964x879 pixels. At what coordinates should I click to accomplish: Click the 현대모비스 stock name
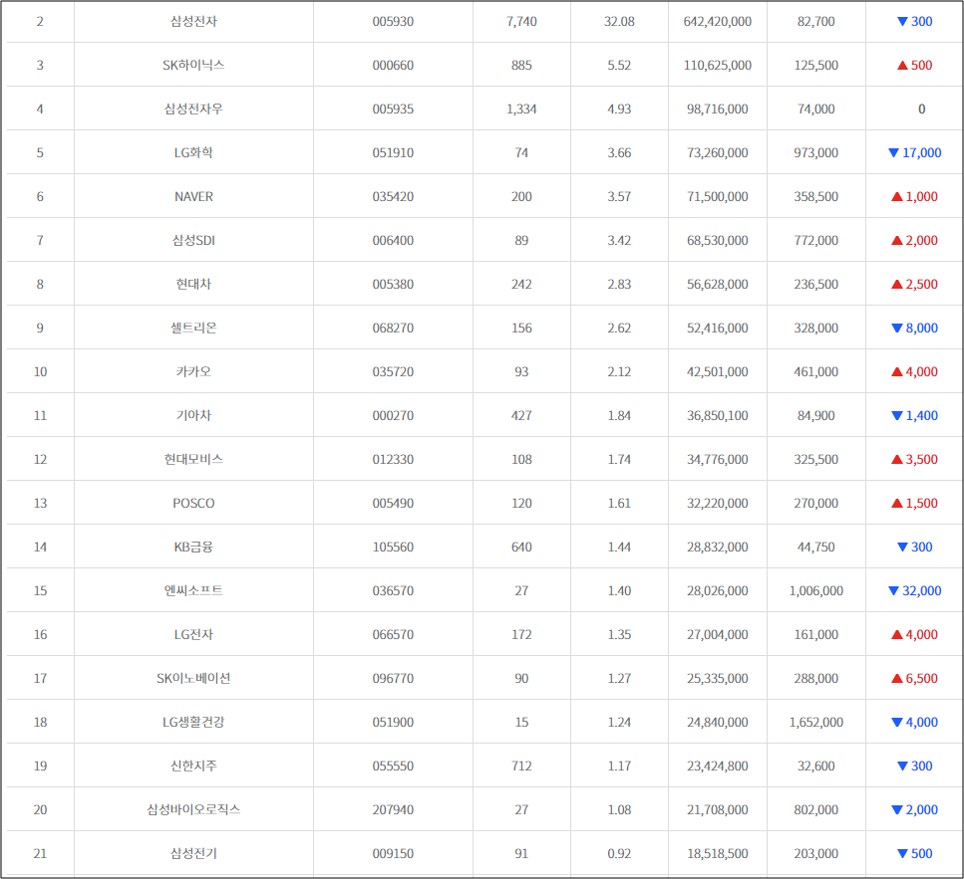click(x=193, y=459)
